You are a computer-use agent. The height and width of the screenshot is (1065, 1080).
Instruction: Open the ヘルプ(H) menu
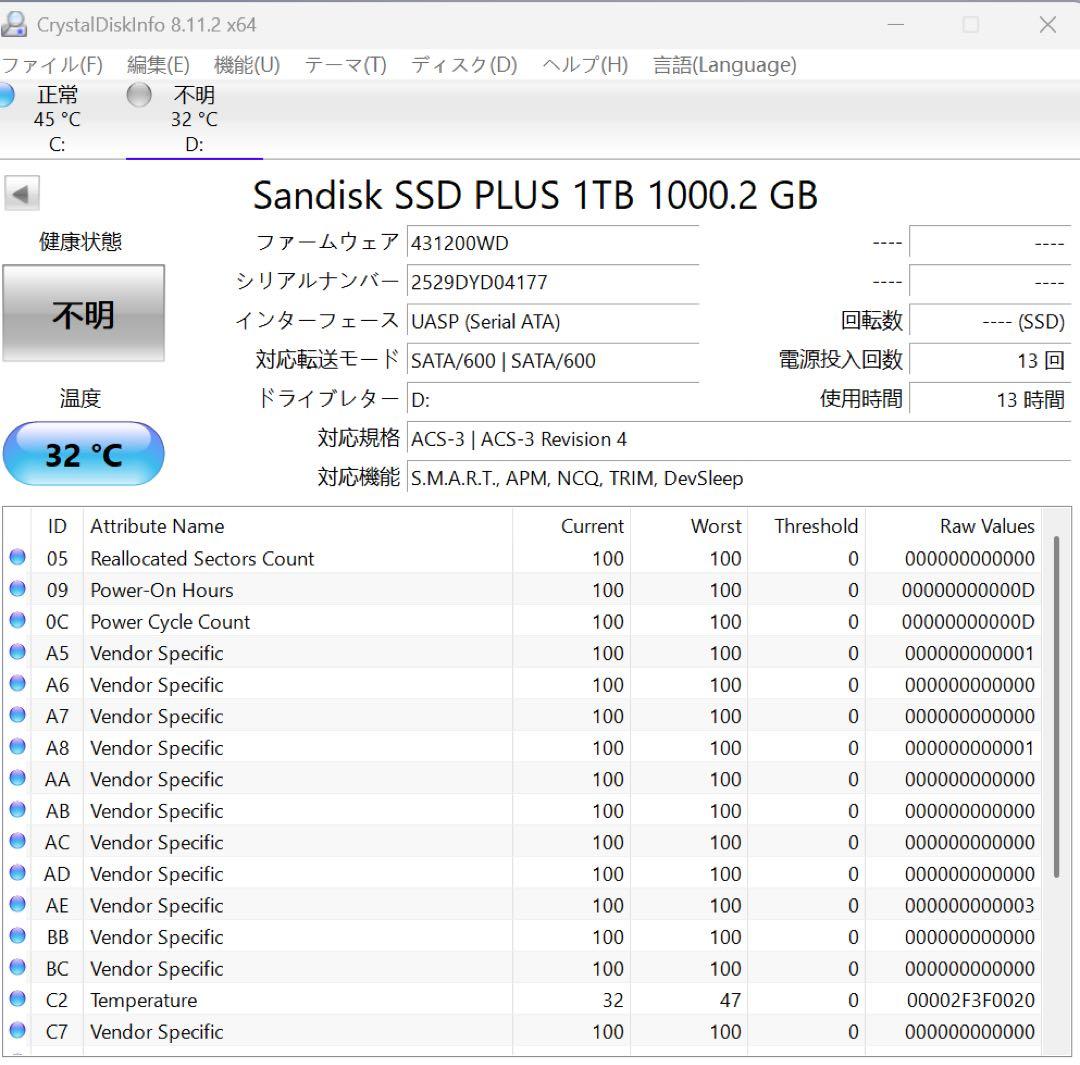585,65
